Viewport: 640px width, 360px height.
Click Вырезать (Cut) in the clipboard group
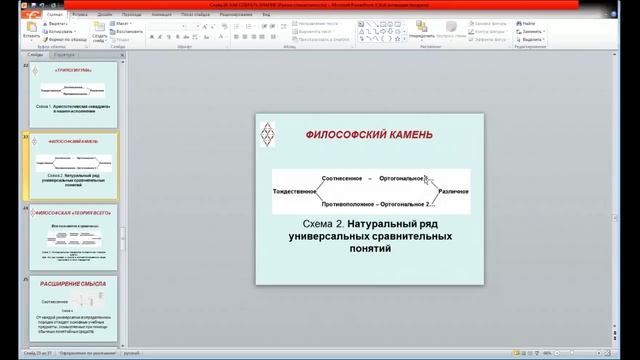coord(56,24)
